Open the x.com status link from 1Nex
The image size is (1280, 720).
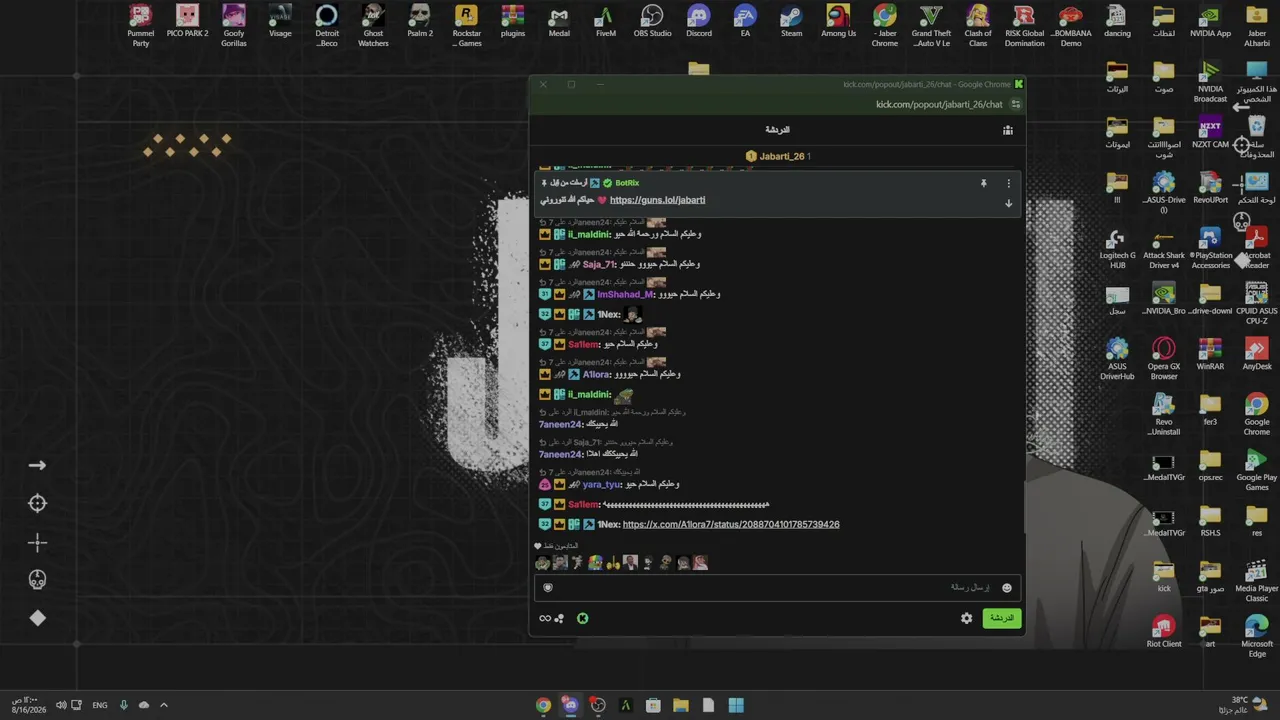731,524
